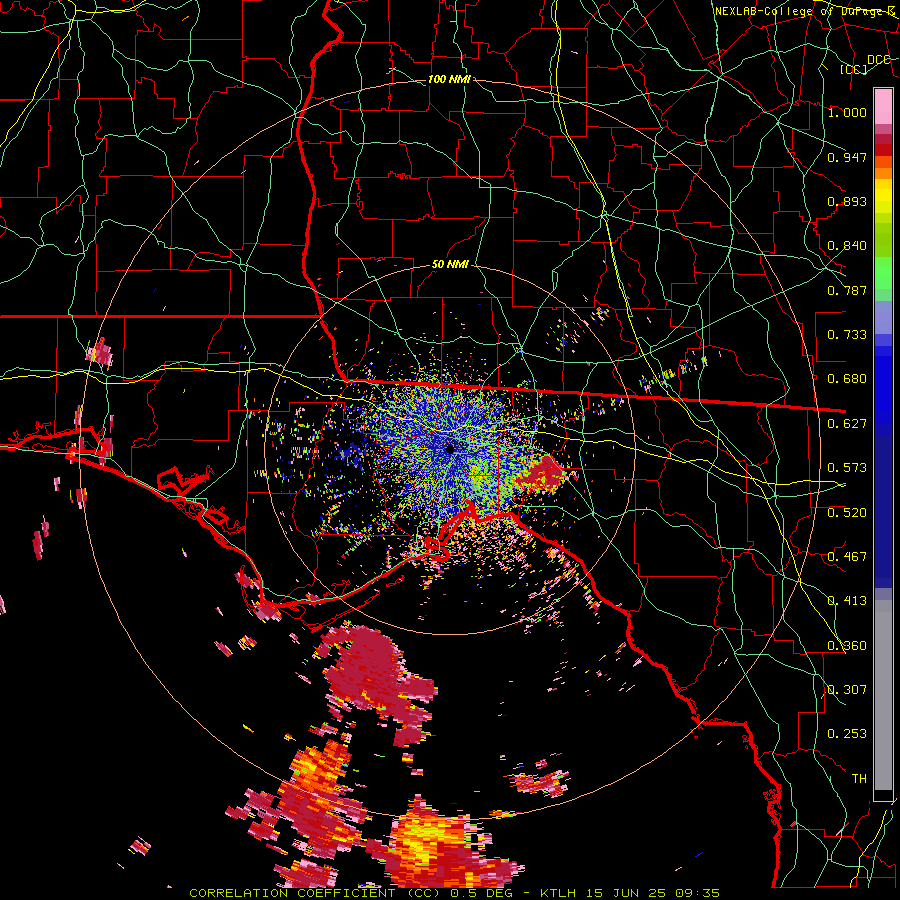Screen dimensions: 900x900
Task: Click the 0.680 scale label
Action: (x=847, y=379)
